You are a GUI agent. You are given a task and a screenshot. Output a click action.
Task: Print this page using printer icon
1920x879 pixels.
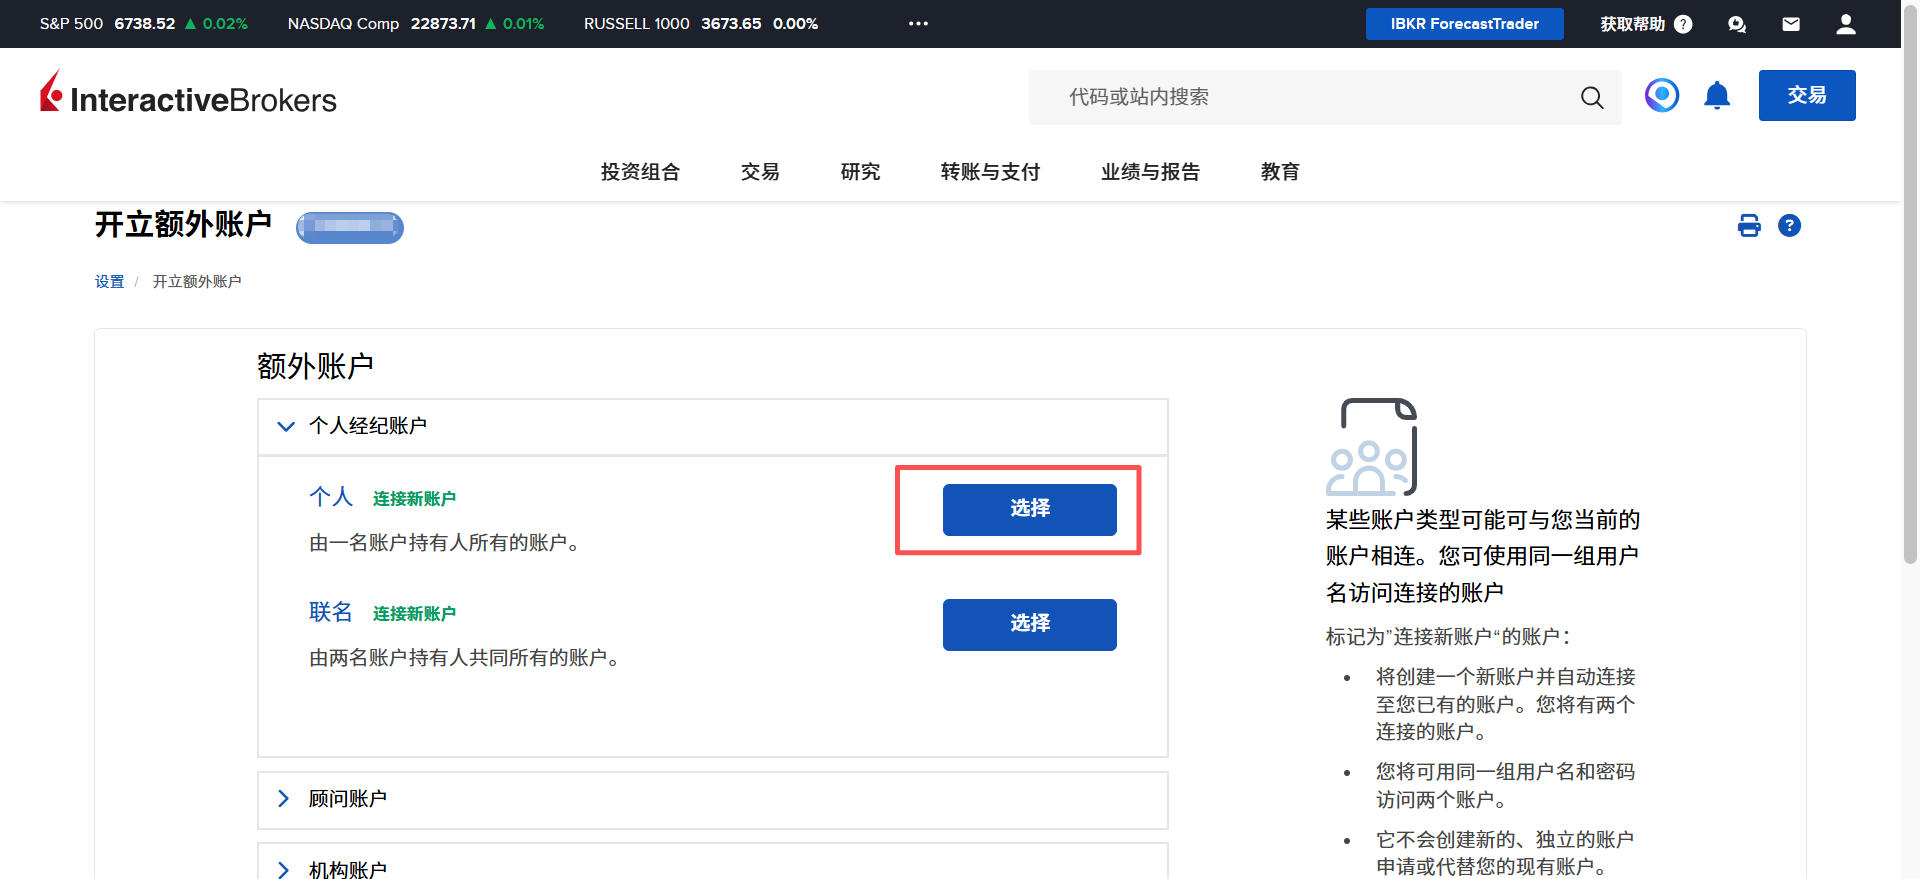[x=1749, y=226]
